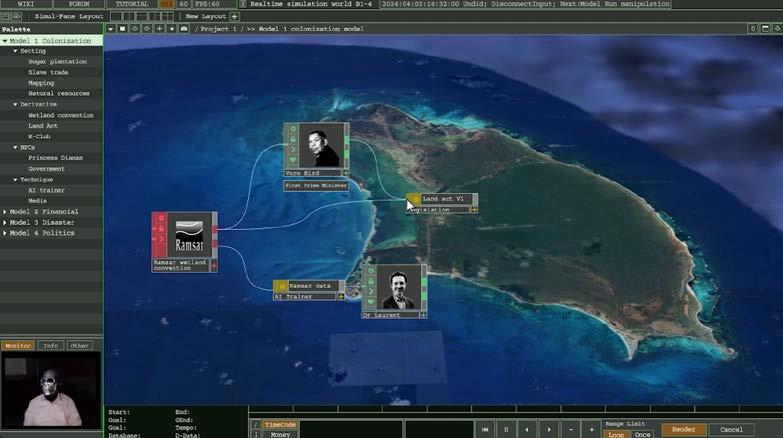The height and width of the screenshot is (438, 783).
Task: Click the plus icon beside New Layout
Action: pos(235,17)
